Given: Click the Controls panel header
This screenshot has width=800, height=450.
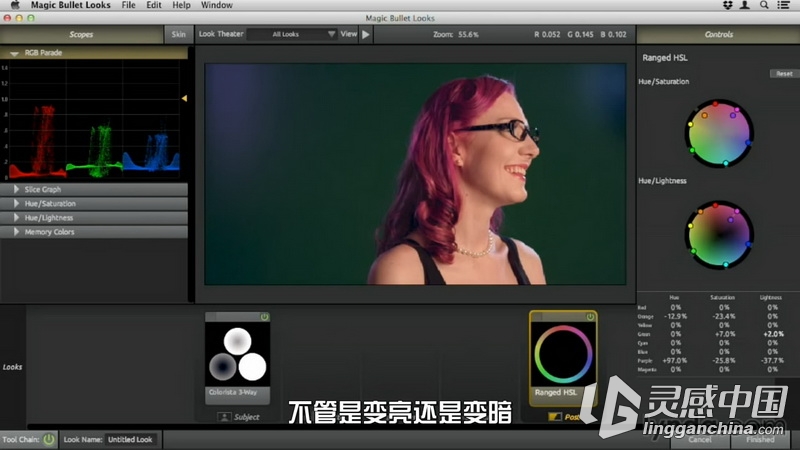Looking at the screenshot, I should pyautogui.click(x=718, y=35).
